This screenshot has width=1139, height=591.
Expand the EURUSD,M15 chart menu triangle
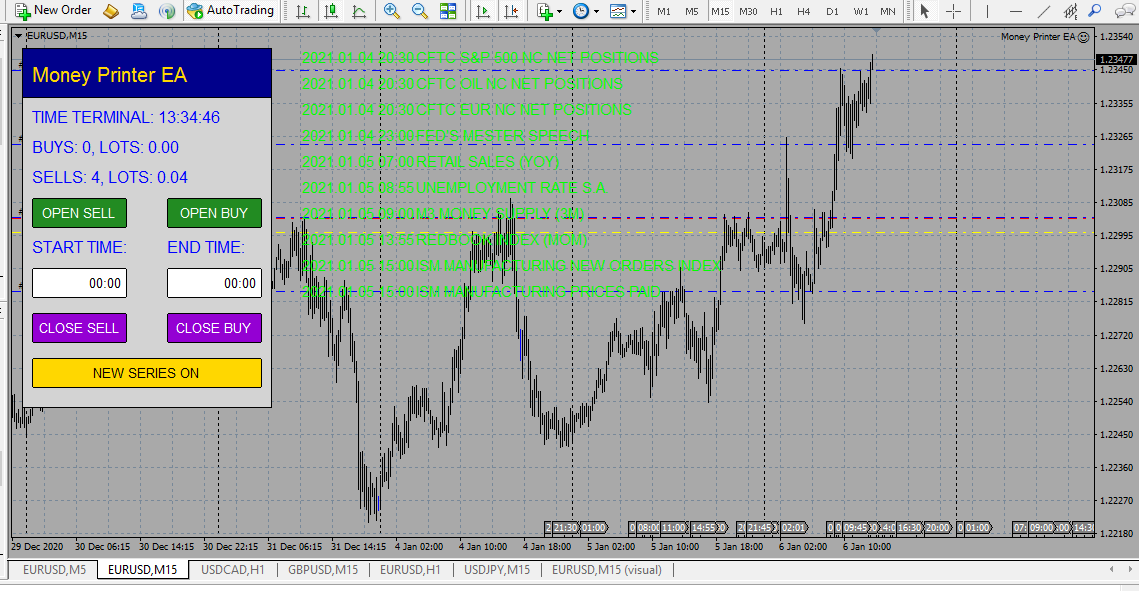pyautogui.click(x=18, y=36)
